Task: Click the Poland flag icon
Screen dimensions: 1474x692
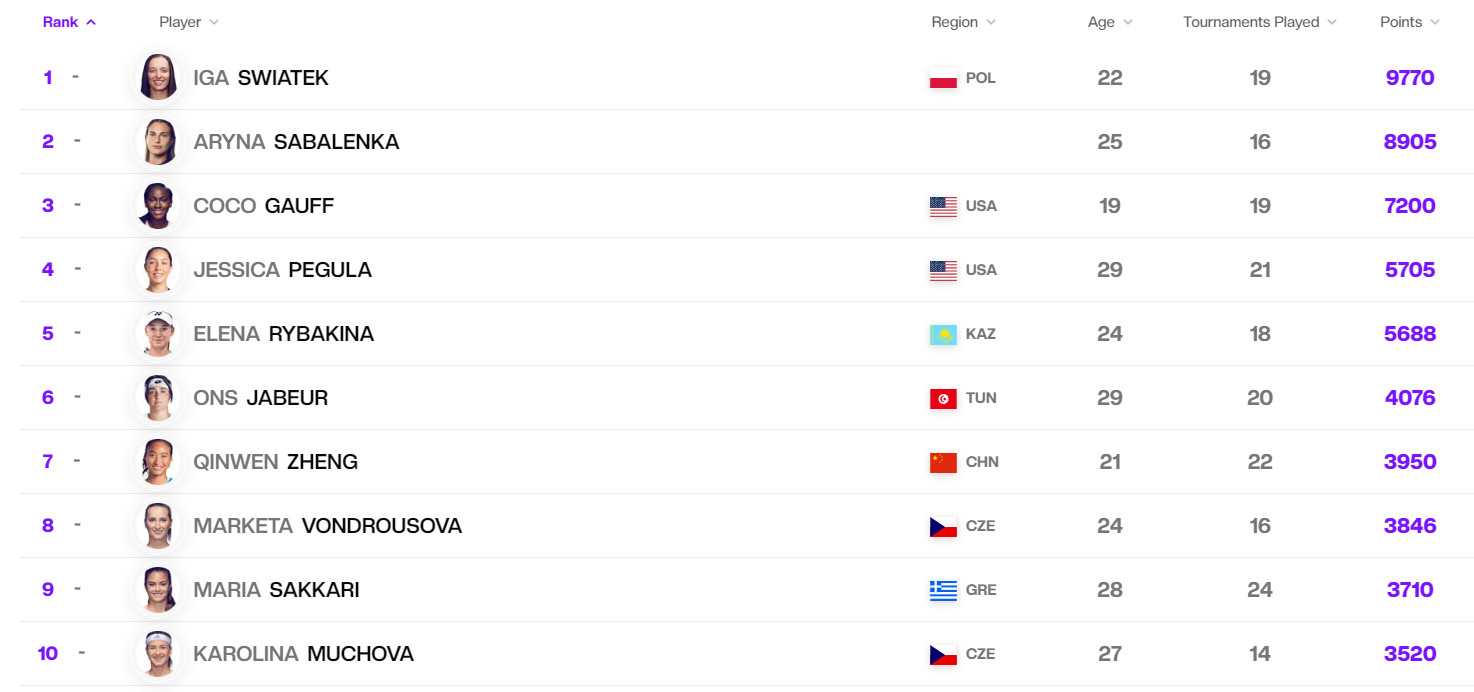Action: click(943, 78)
